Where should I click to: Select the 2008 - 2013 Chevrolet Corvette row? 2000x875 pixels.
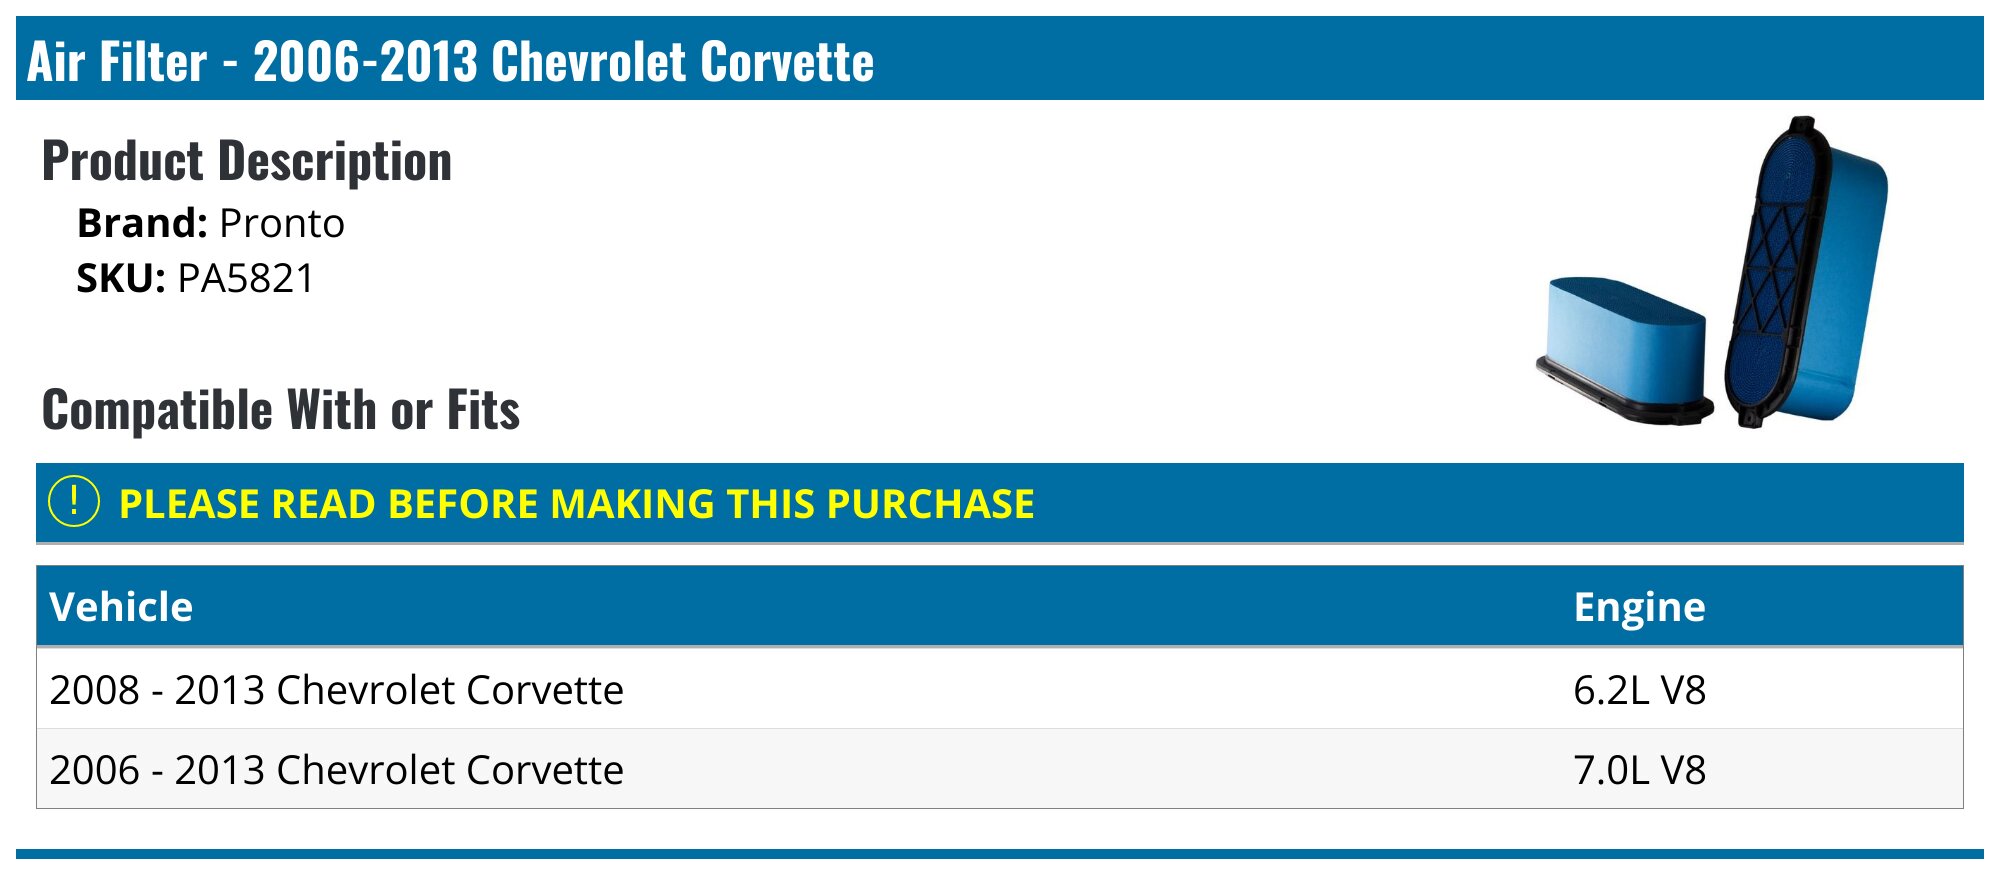pos(336,690)
